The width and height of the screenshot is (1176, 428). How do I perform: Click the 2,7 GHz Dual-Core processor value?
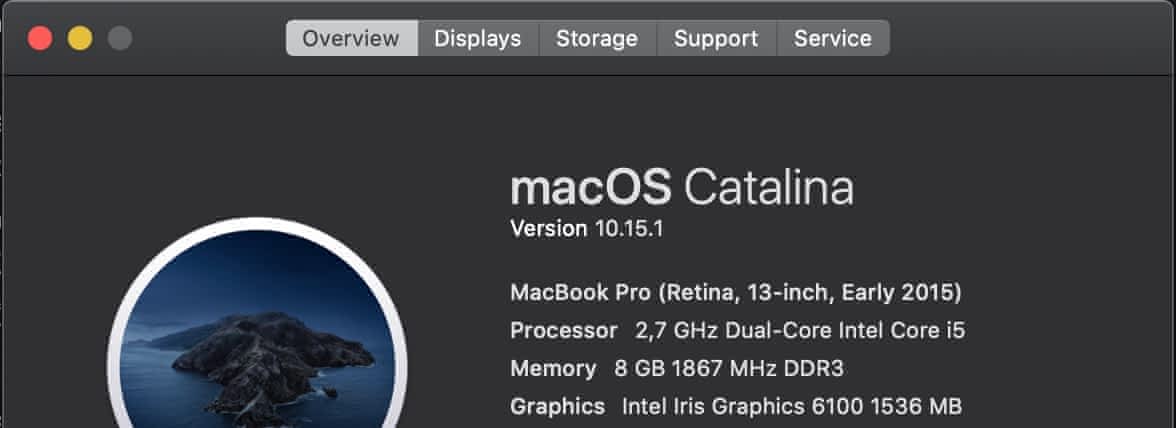800,331
